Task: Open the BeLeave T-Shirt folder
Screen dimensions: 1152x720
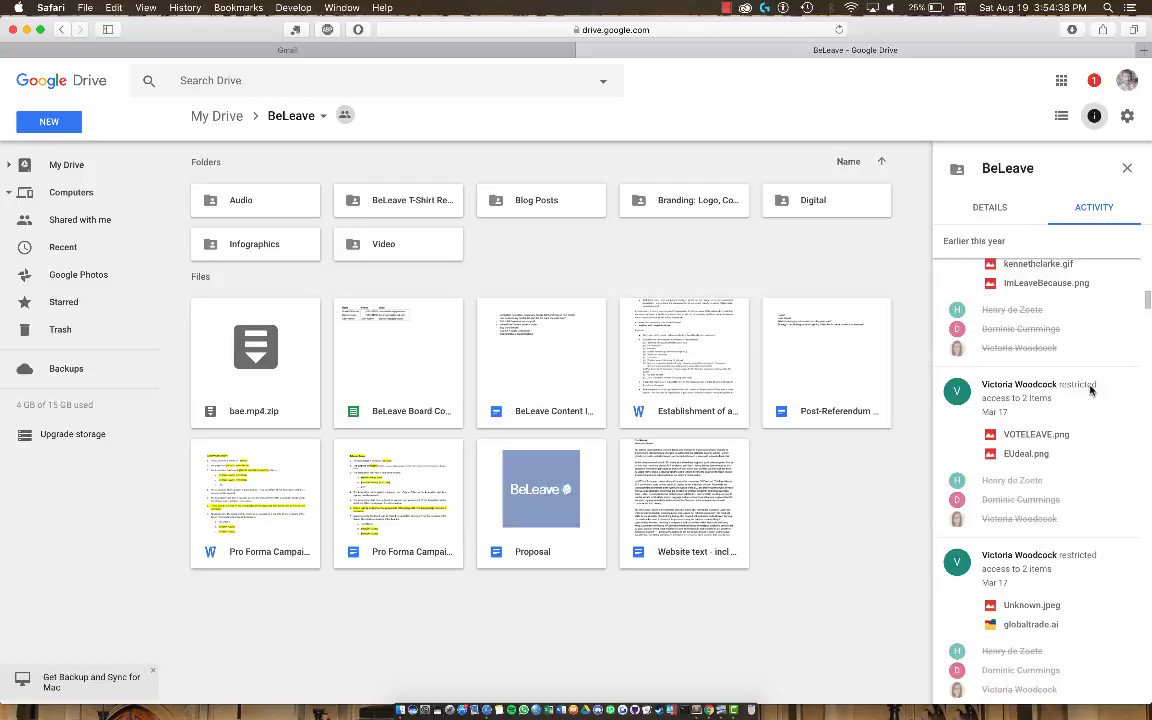Action: (398, 201)
